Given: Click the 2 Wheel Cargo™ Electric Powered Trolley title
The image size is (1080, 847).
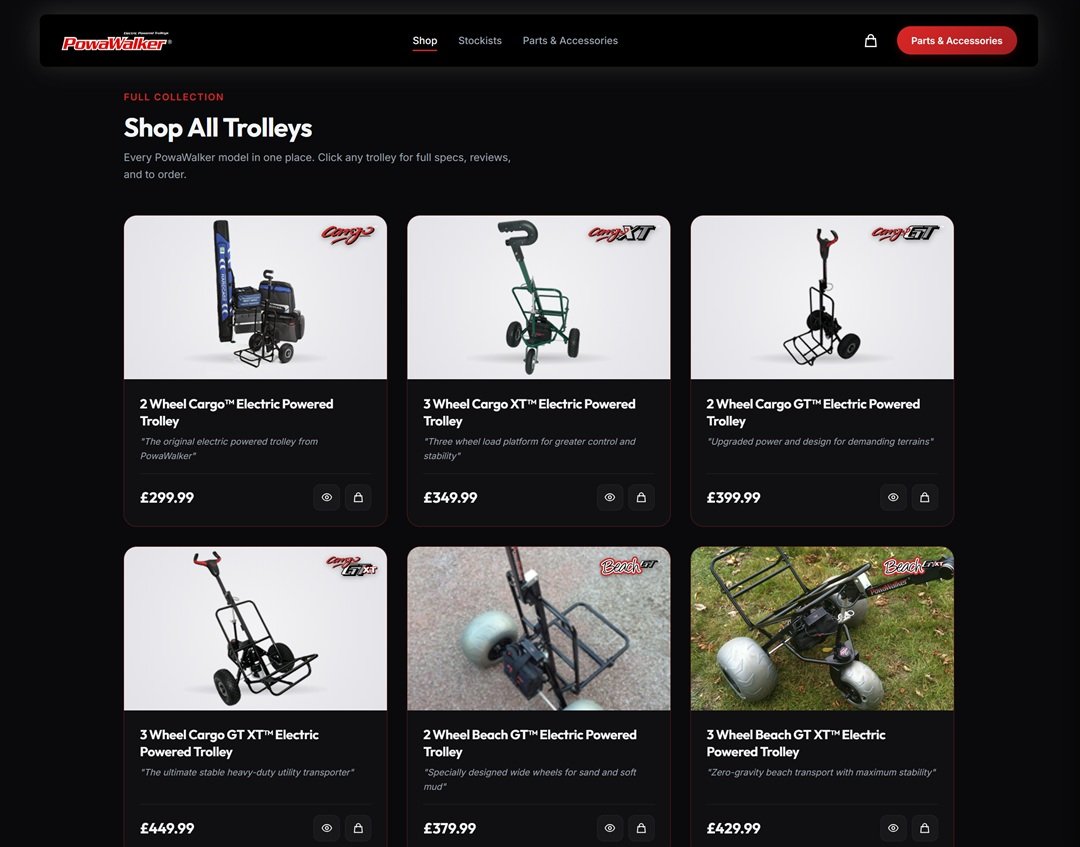Looking at the screenshot, I should [236, 412].
